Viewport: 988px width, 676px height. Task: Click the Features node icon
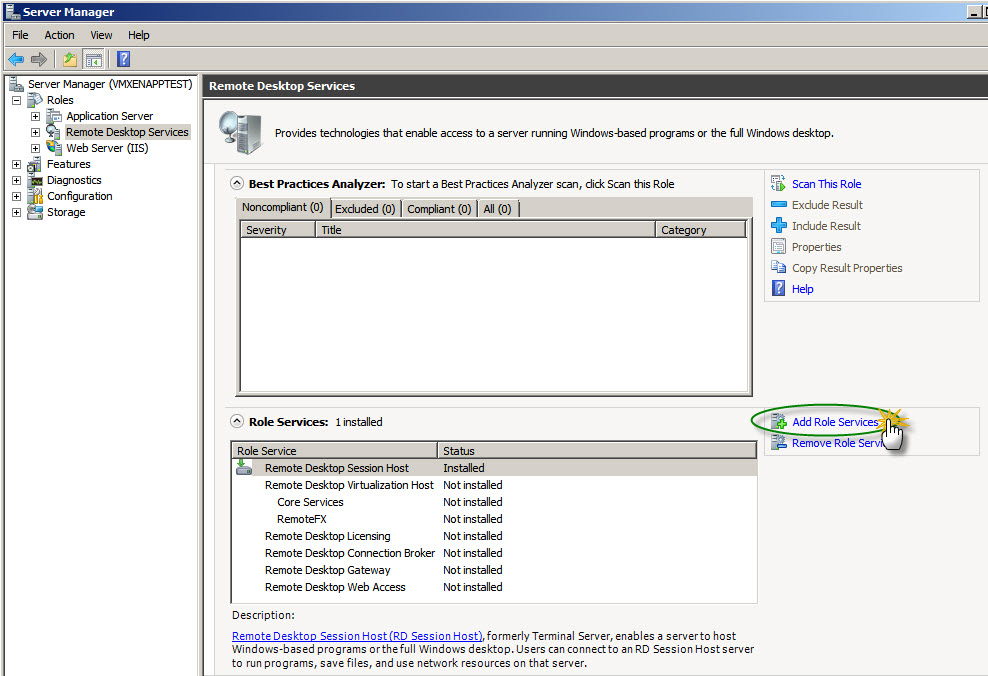coord(35,164)
